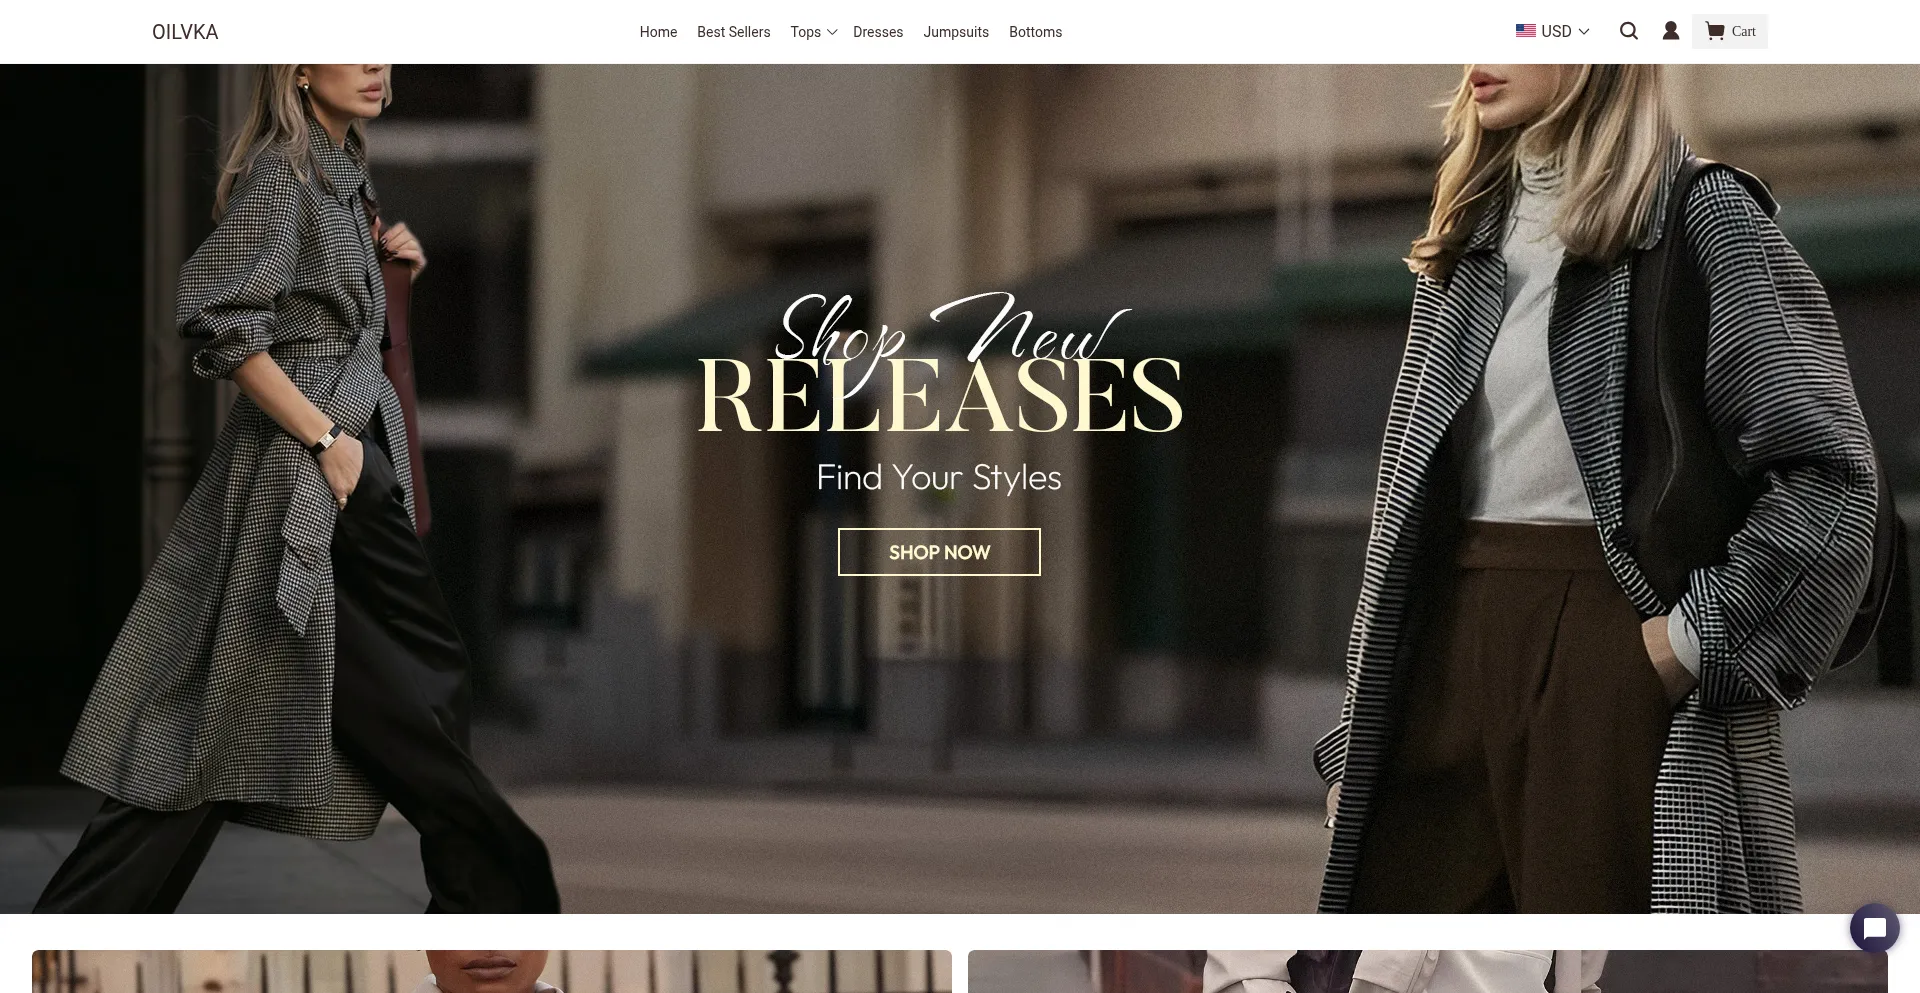Click the shopping cart icon
The width and height of the screenshot is (1920, 993).
coord(1715,31)
